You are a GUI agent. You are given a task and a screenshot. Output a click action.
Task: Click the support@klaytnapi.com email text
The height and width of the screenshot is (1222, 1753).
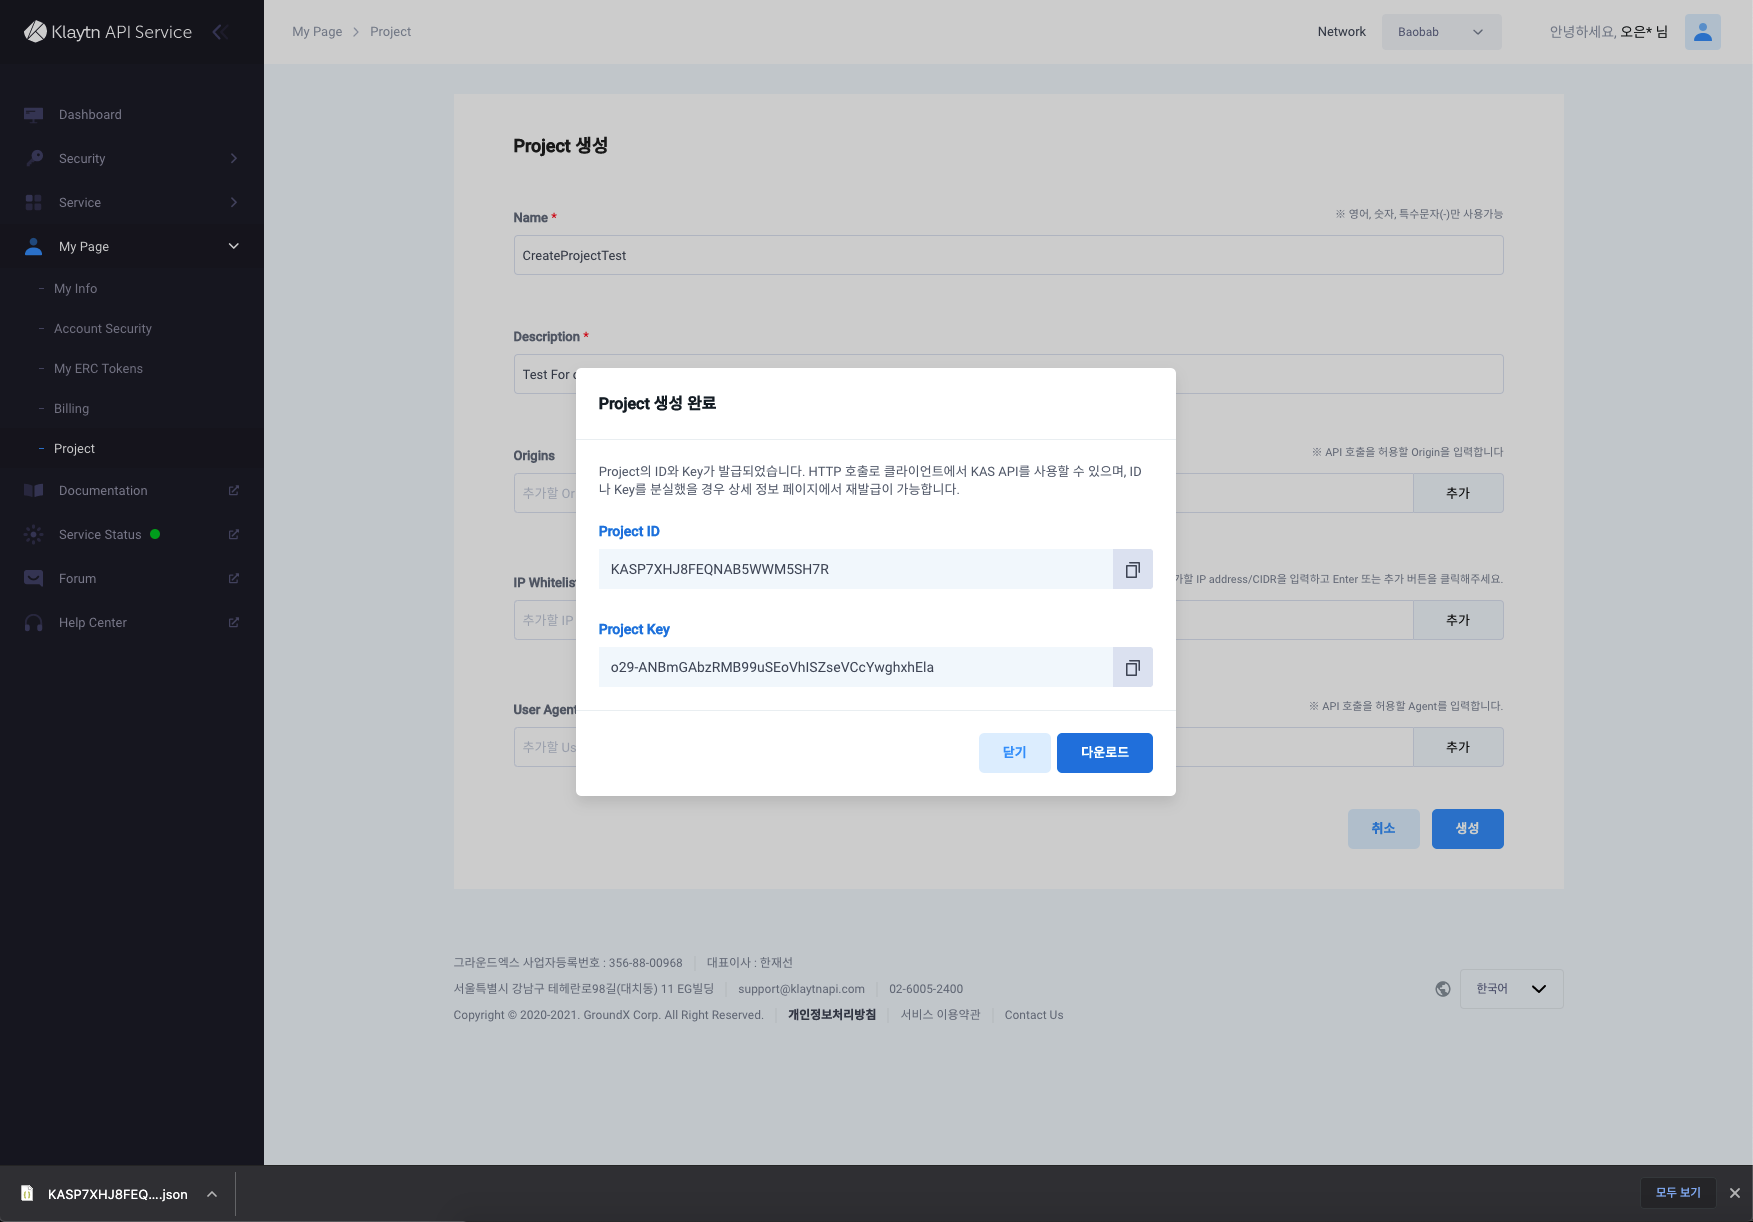point(801,989)
